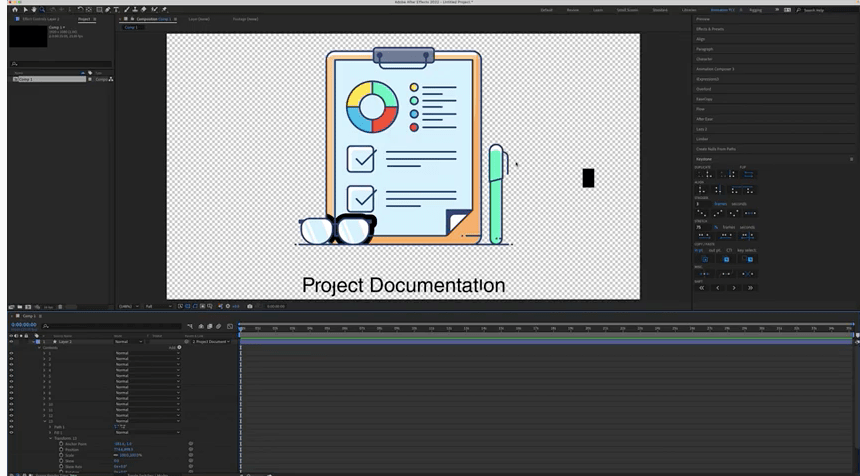Select Keystone stagger 'frames' option
Viewport: 860px width, 476px height.
tap(720, 203)
